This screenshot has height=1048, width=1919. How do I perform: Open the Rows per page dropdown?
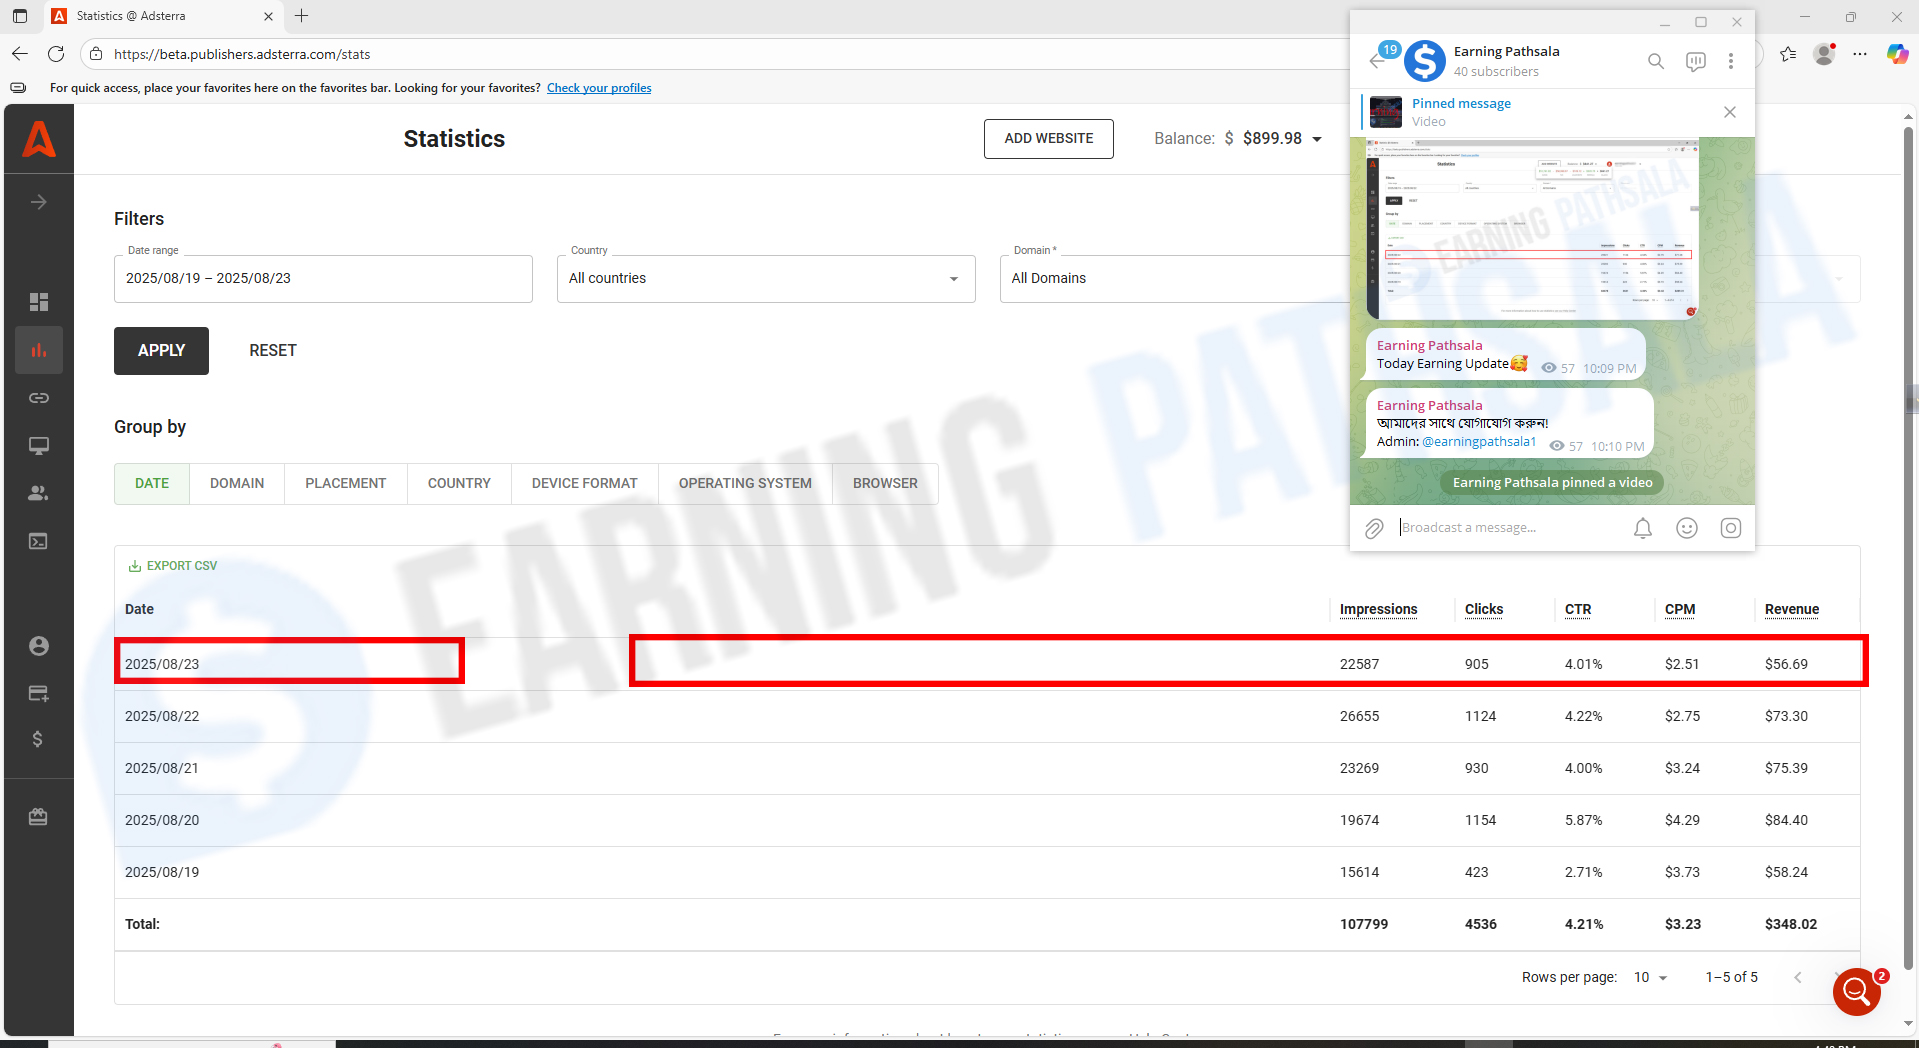tap(1650, 977)
